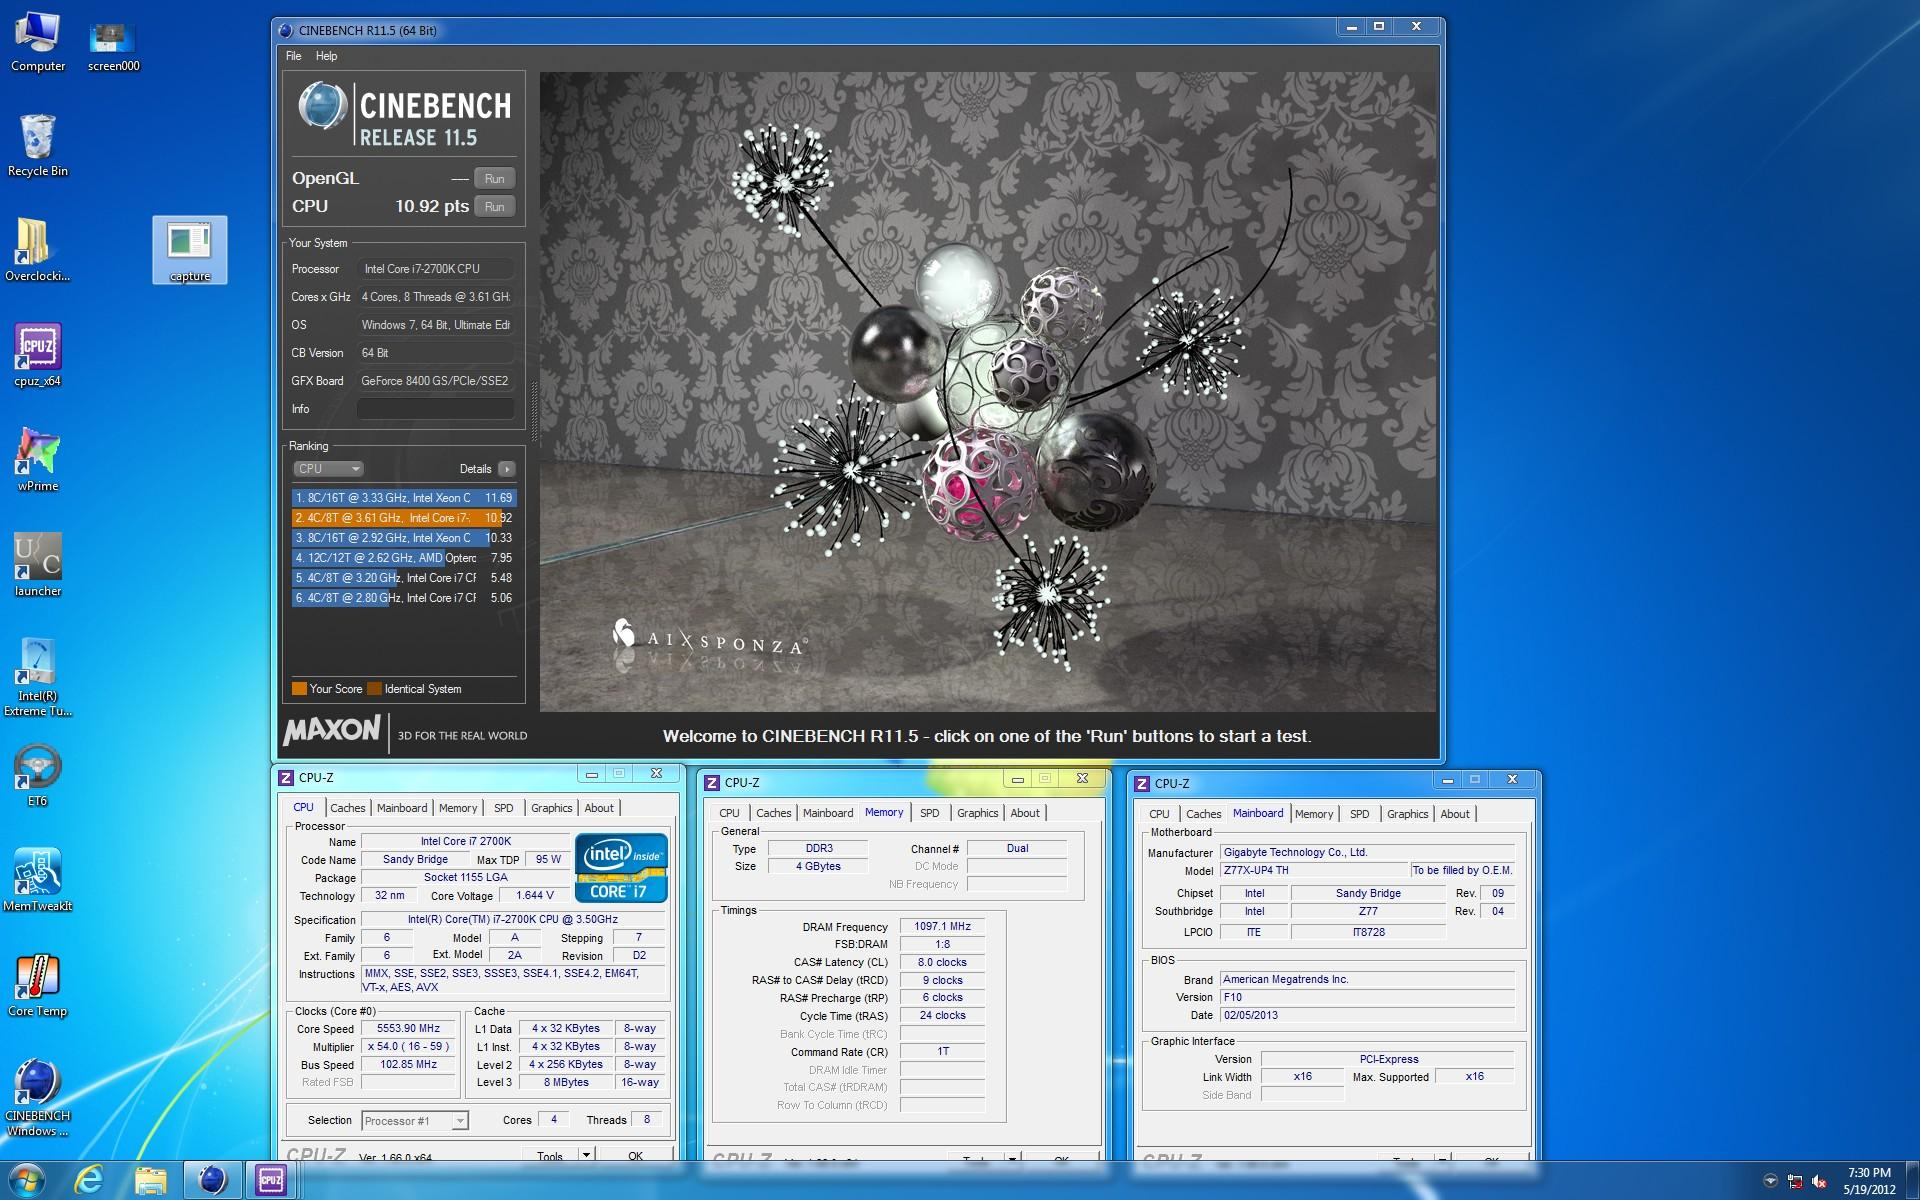The image size is (1920, 1200).
Task: Run the CPU benchmark
Action: pos(494,207)
